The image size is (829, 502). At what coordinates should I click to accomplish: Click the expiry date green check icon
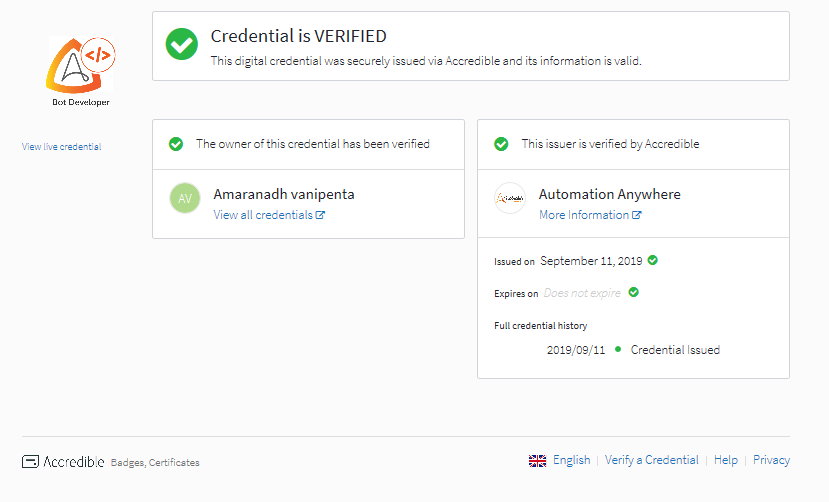pyautogui.click(x=634, y=293)
